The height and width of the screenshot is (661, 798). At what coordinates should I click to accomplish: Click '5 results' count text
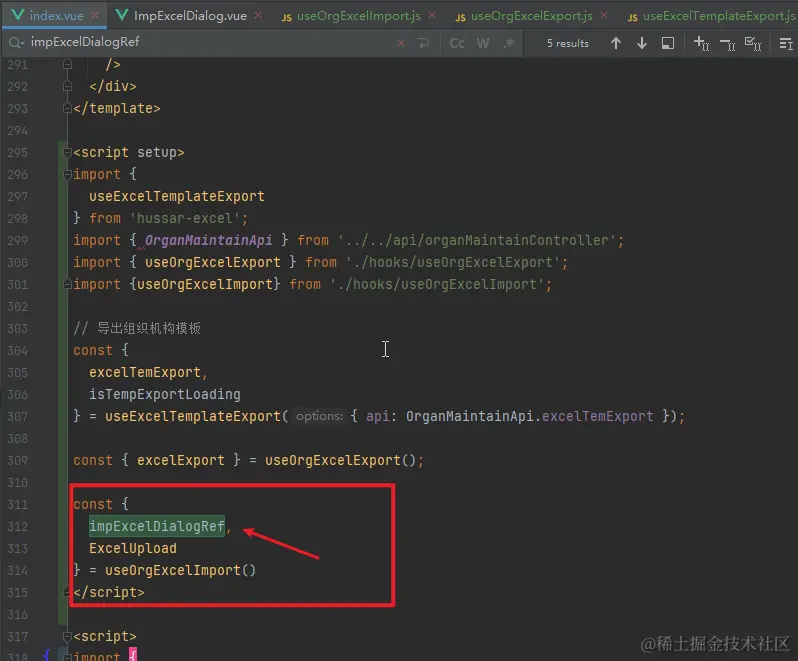click(x=567, y=44)
